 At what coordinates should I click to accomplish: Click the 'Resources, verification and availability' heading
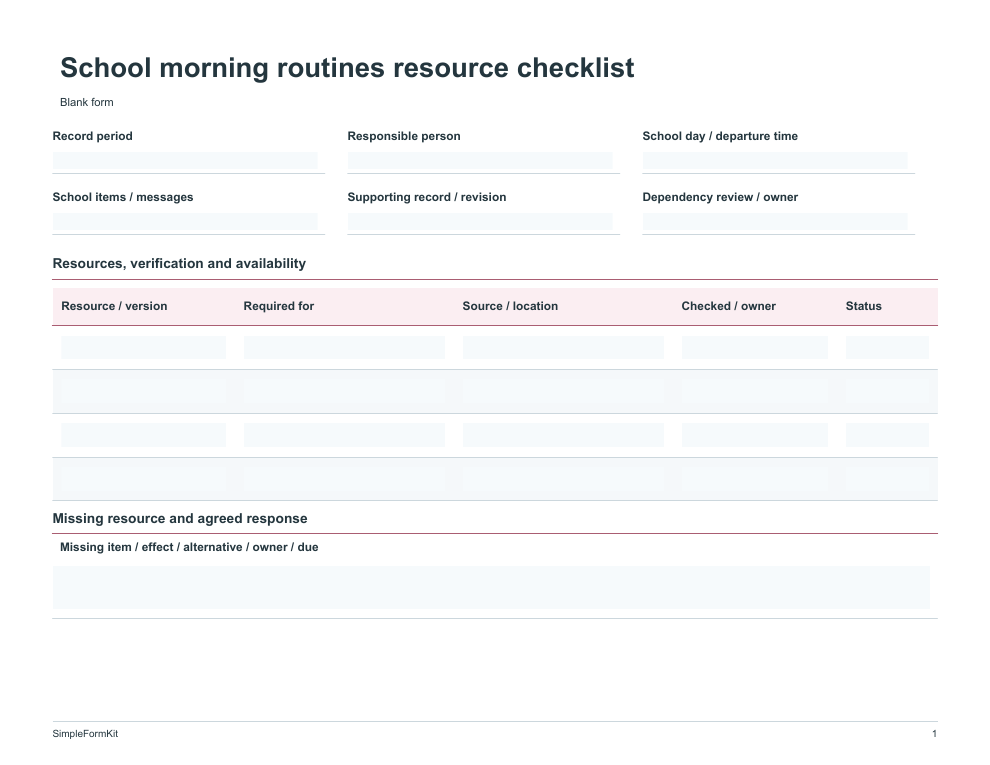(179, 264)
